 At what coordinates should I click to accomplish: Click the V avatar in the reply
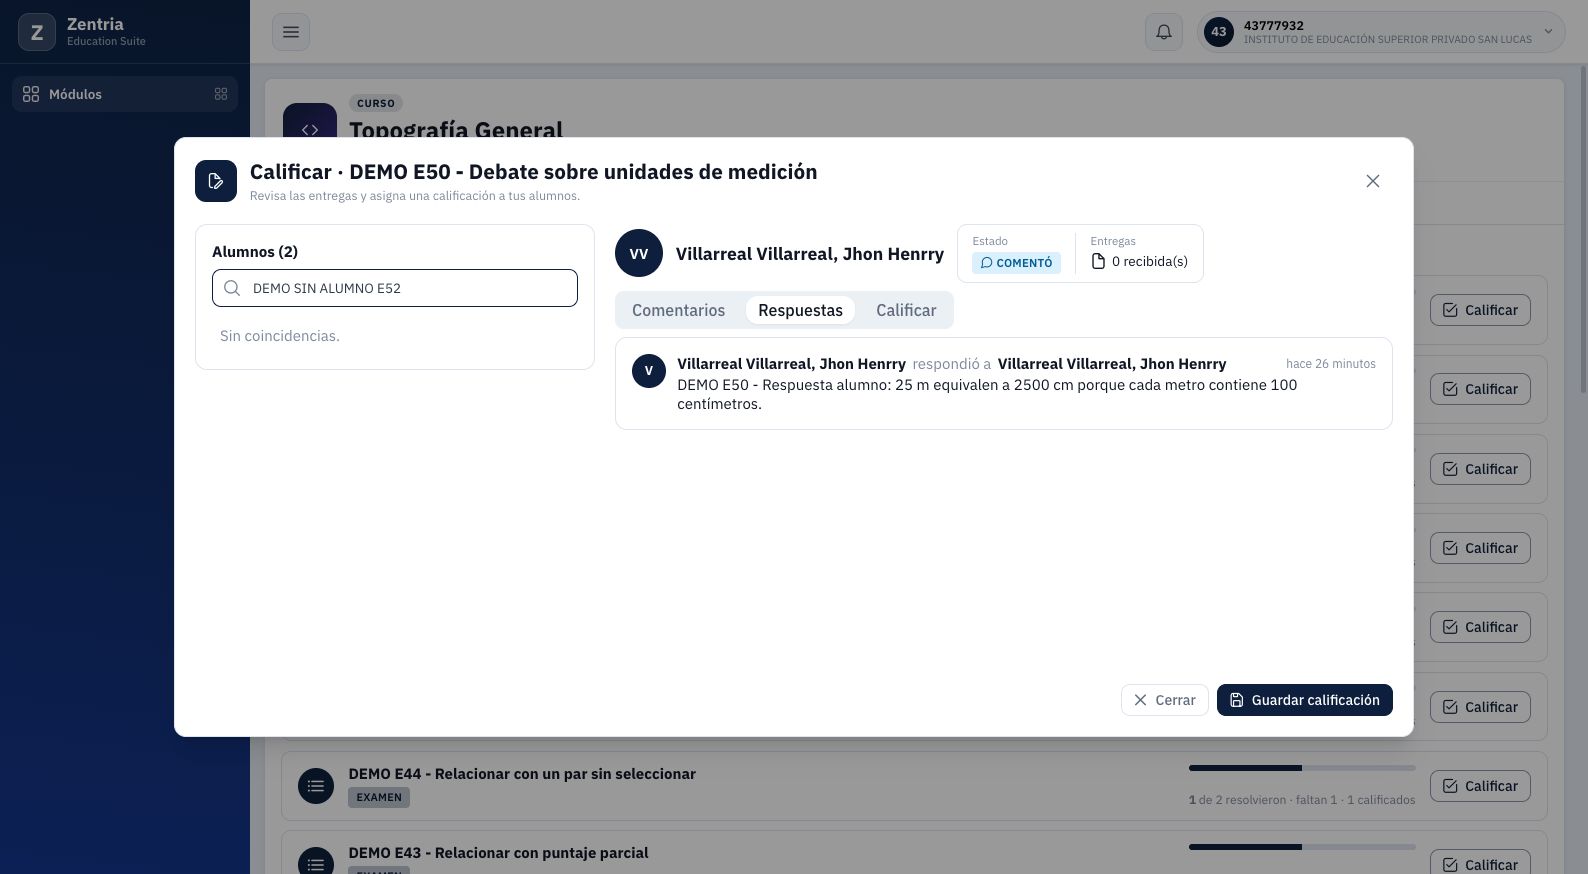[x=649, y=371]
